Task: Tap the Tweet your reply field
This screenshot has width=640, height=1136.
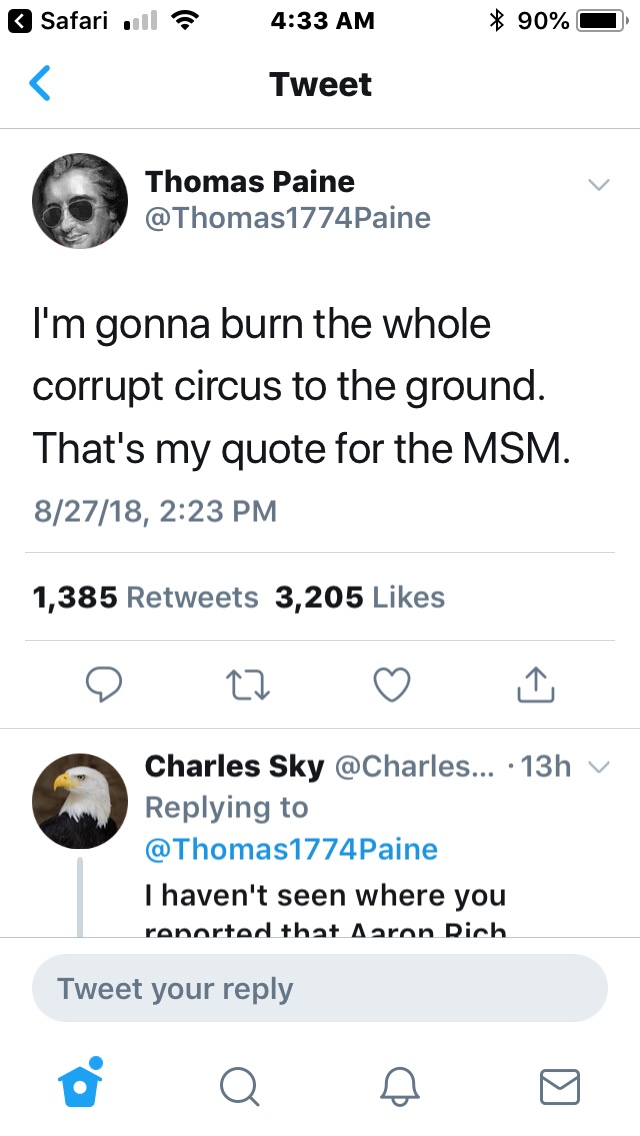Action: (x=320, y=989)
